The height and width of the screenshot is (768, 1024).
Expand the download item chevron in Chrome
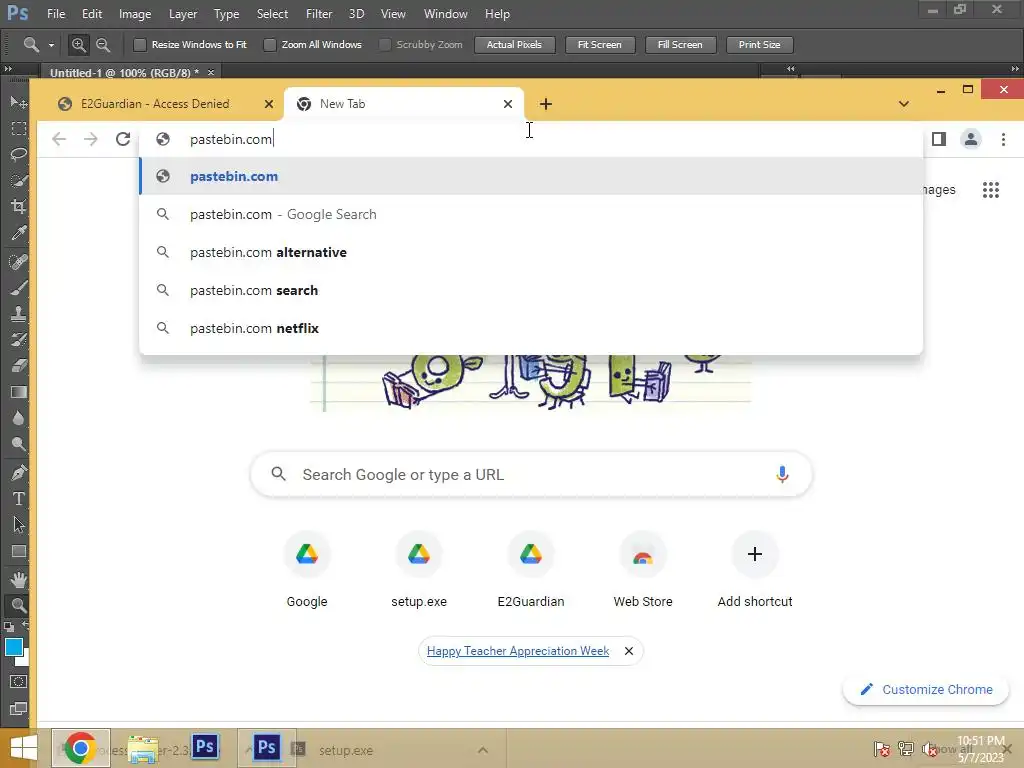pos(483,750)
